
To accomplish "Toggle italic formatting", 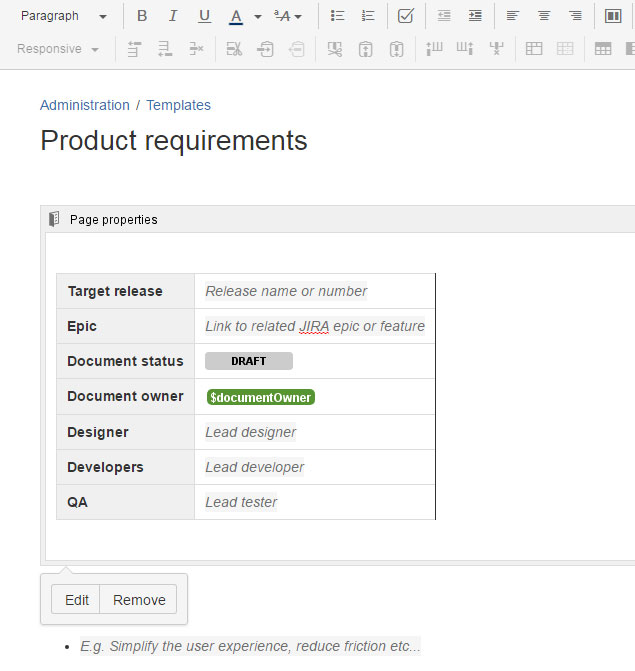I will click(173, 16).
